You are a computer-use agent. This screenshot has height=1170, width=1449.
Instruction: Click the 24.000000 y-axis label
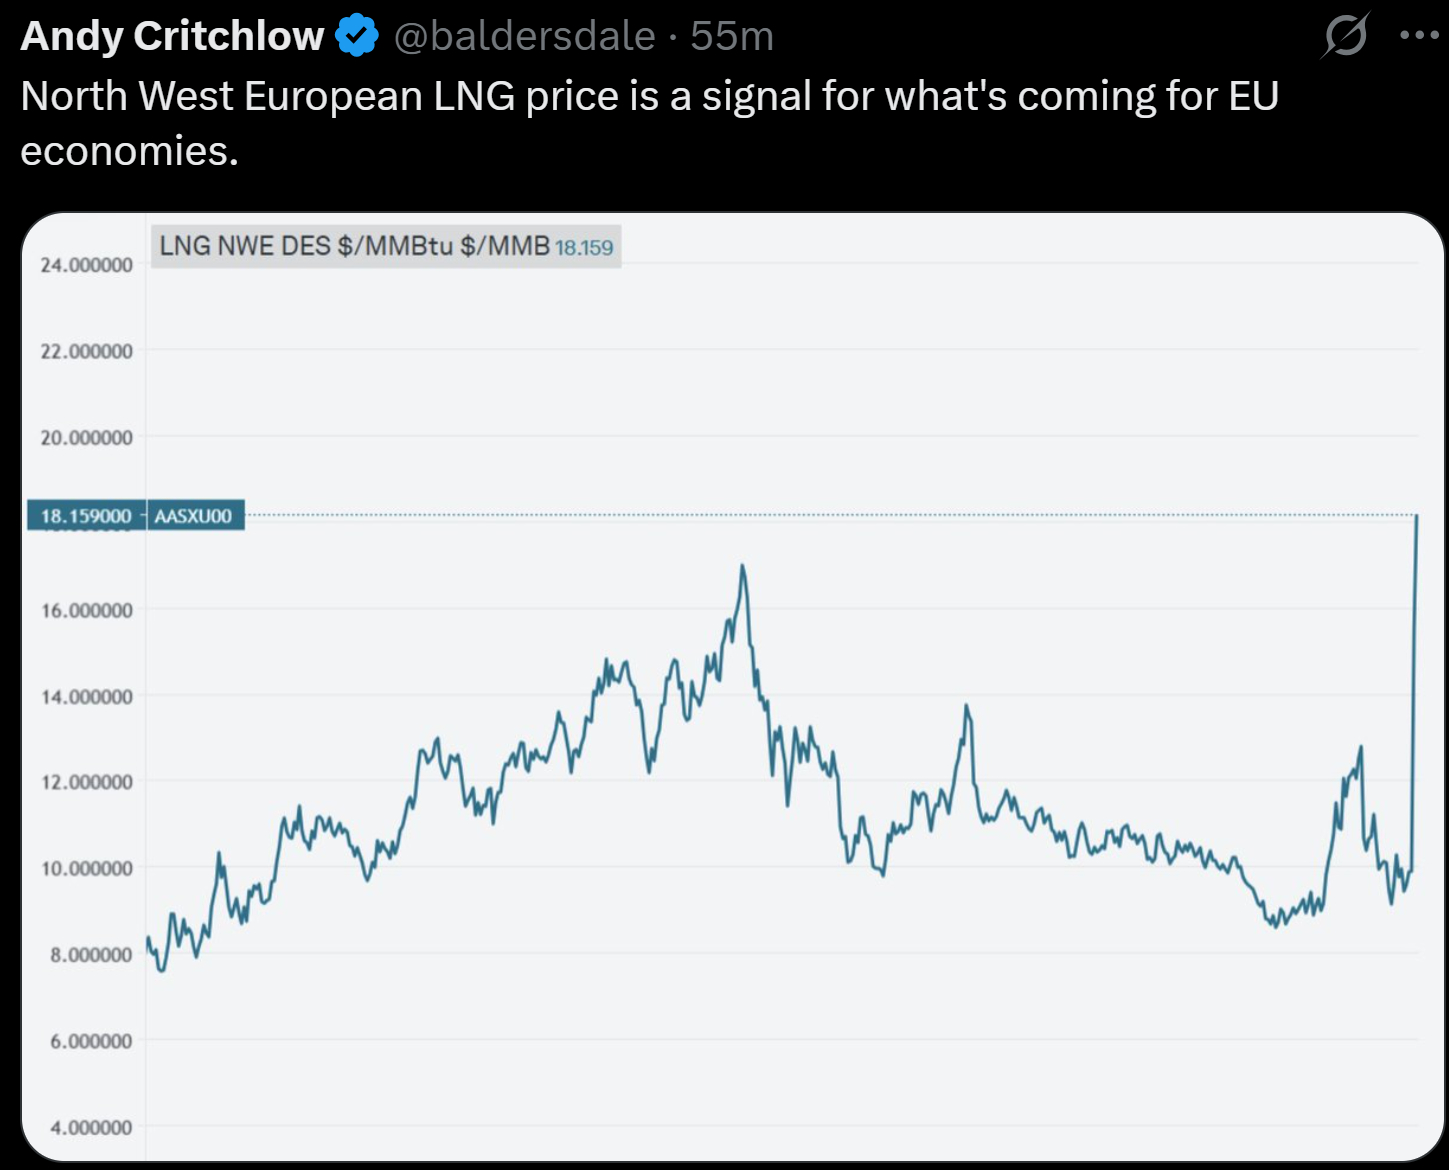[86, 265]
